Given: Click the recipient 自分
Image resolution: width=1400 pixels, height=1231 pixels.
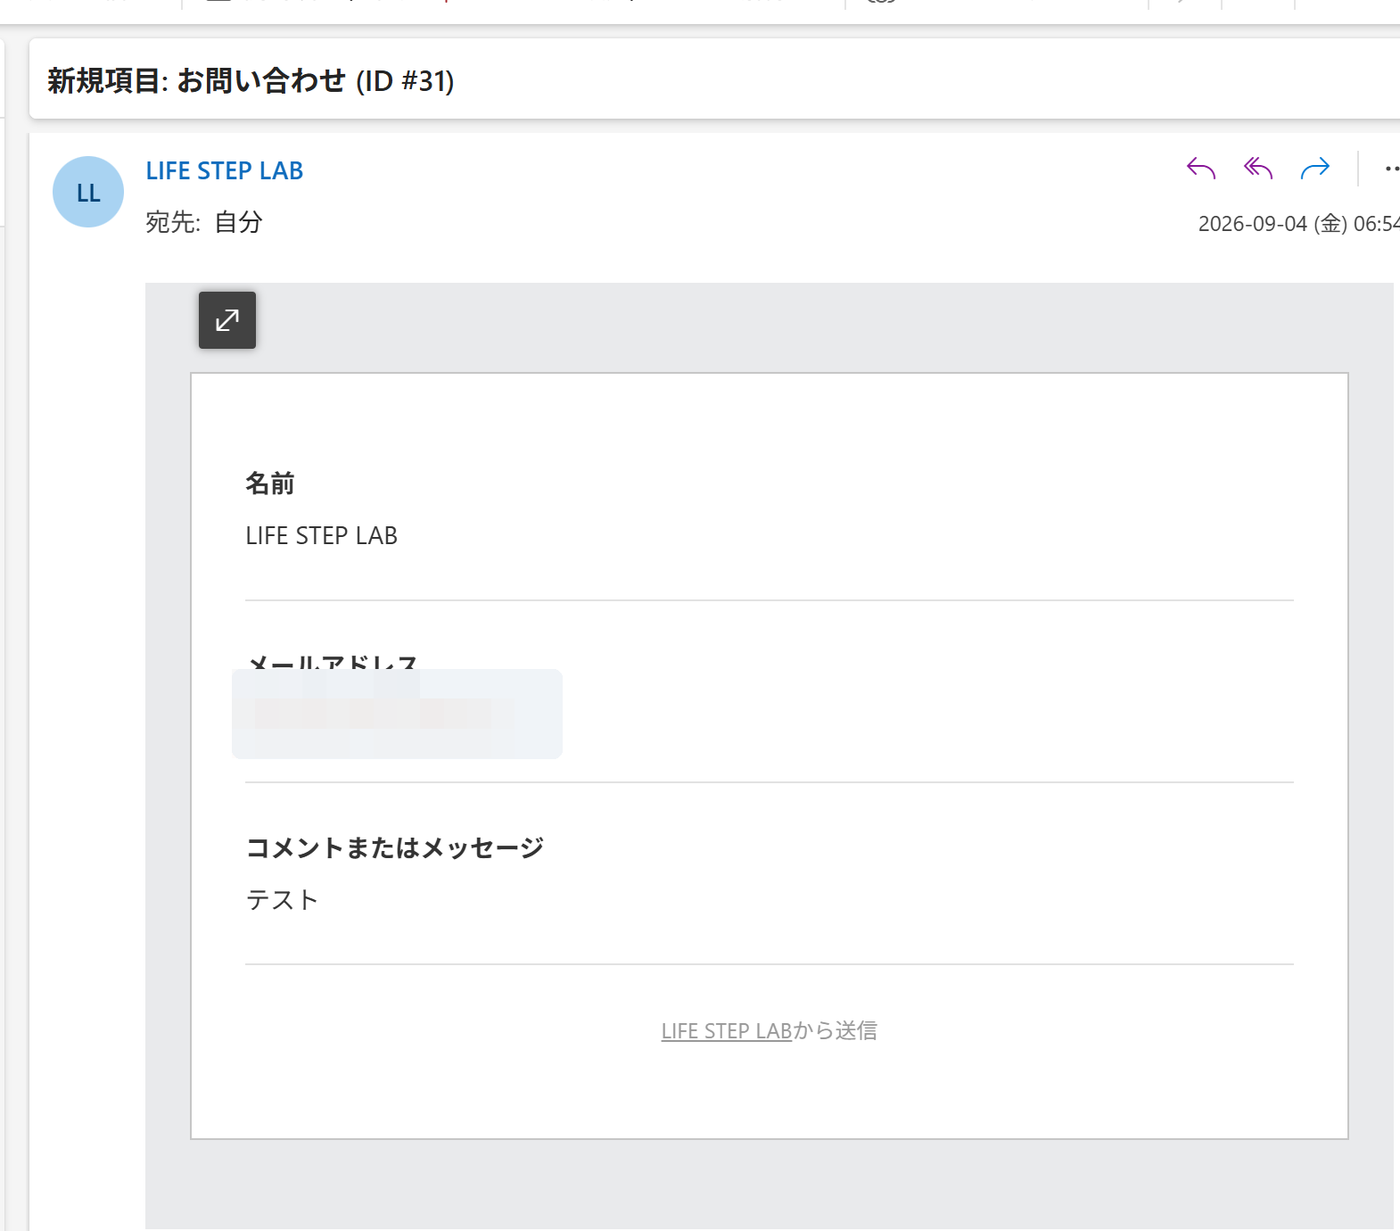Looking at the screenshot, I should [x=238, y=222].
